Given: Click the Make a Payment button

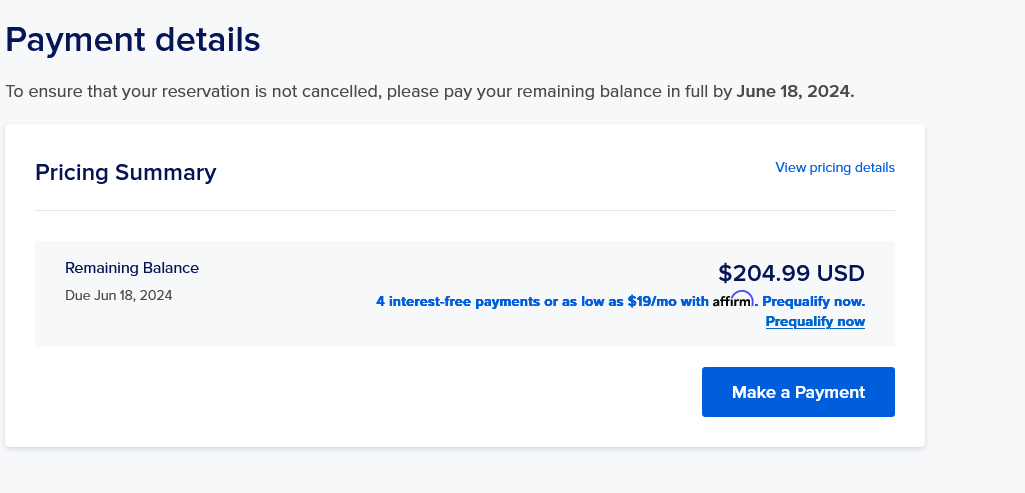Looking at the screenshot, I should 798,392.
